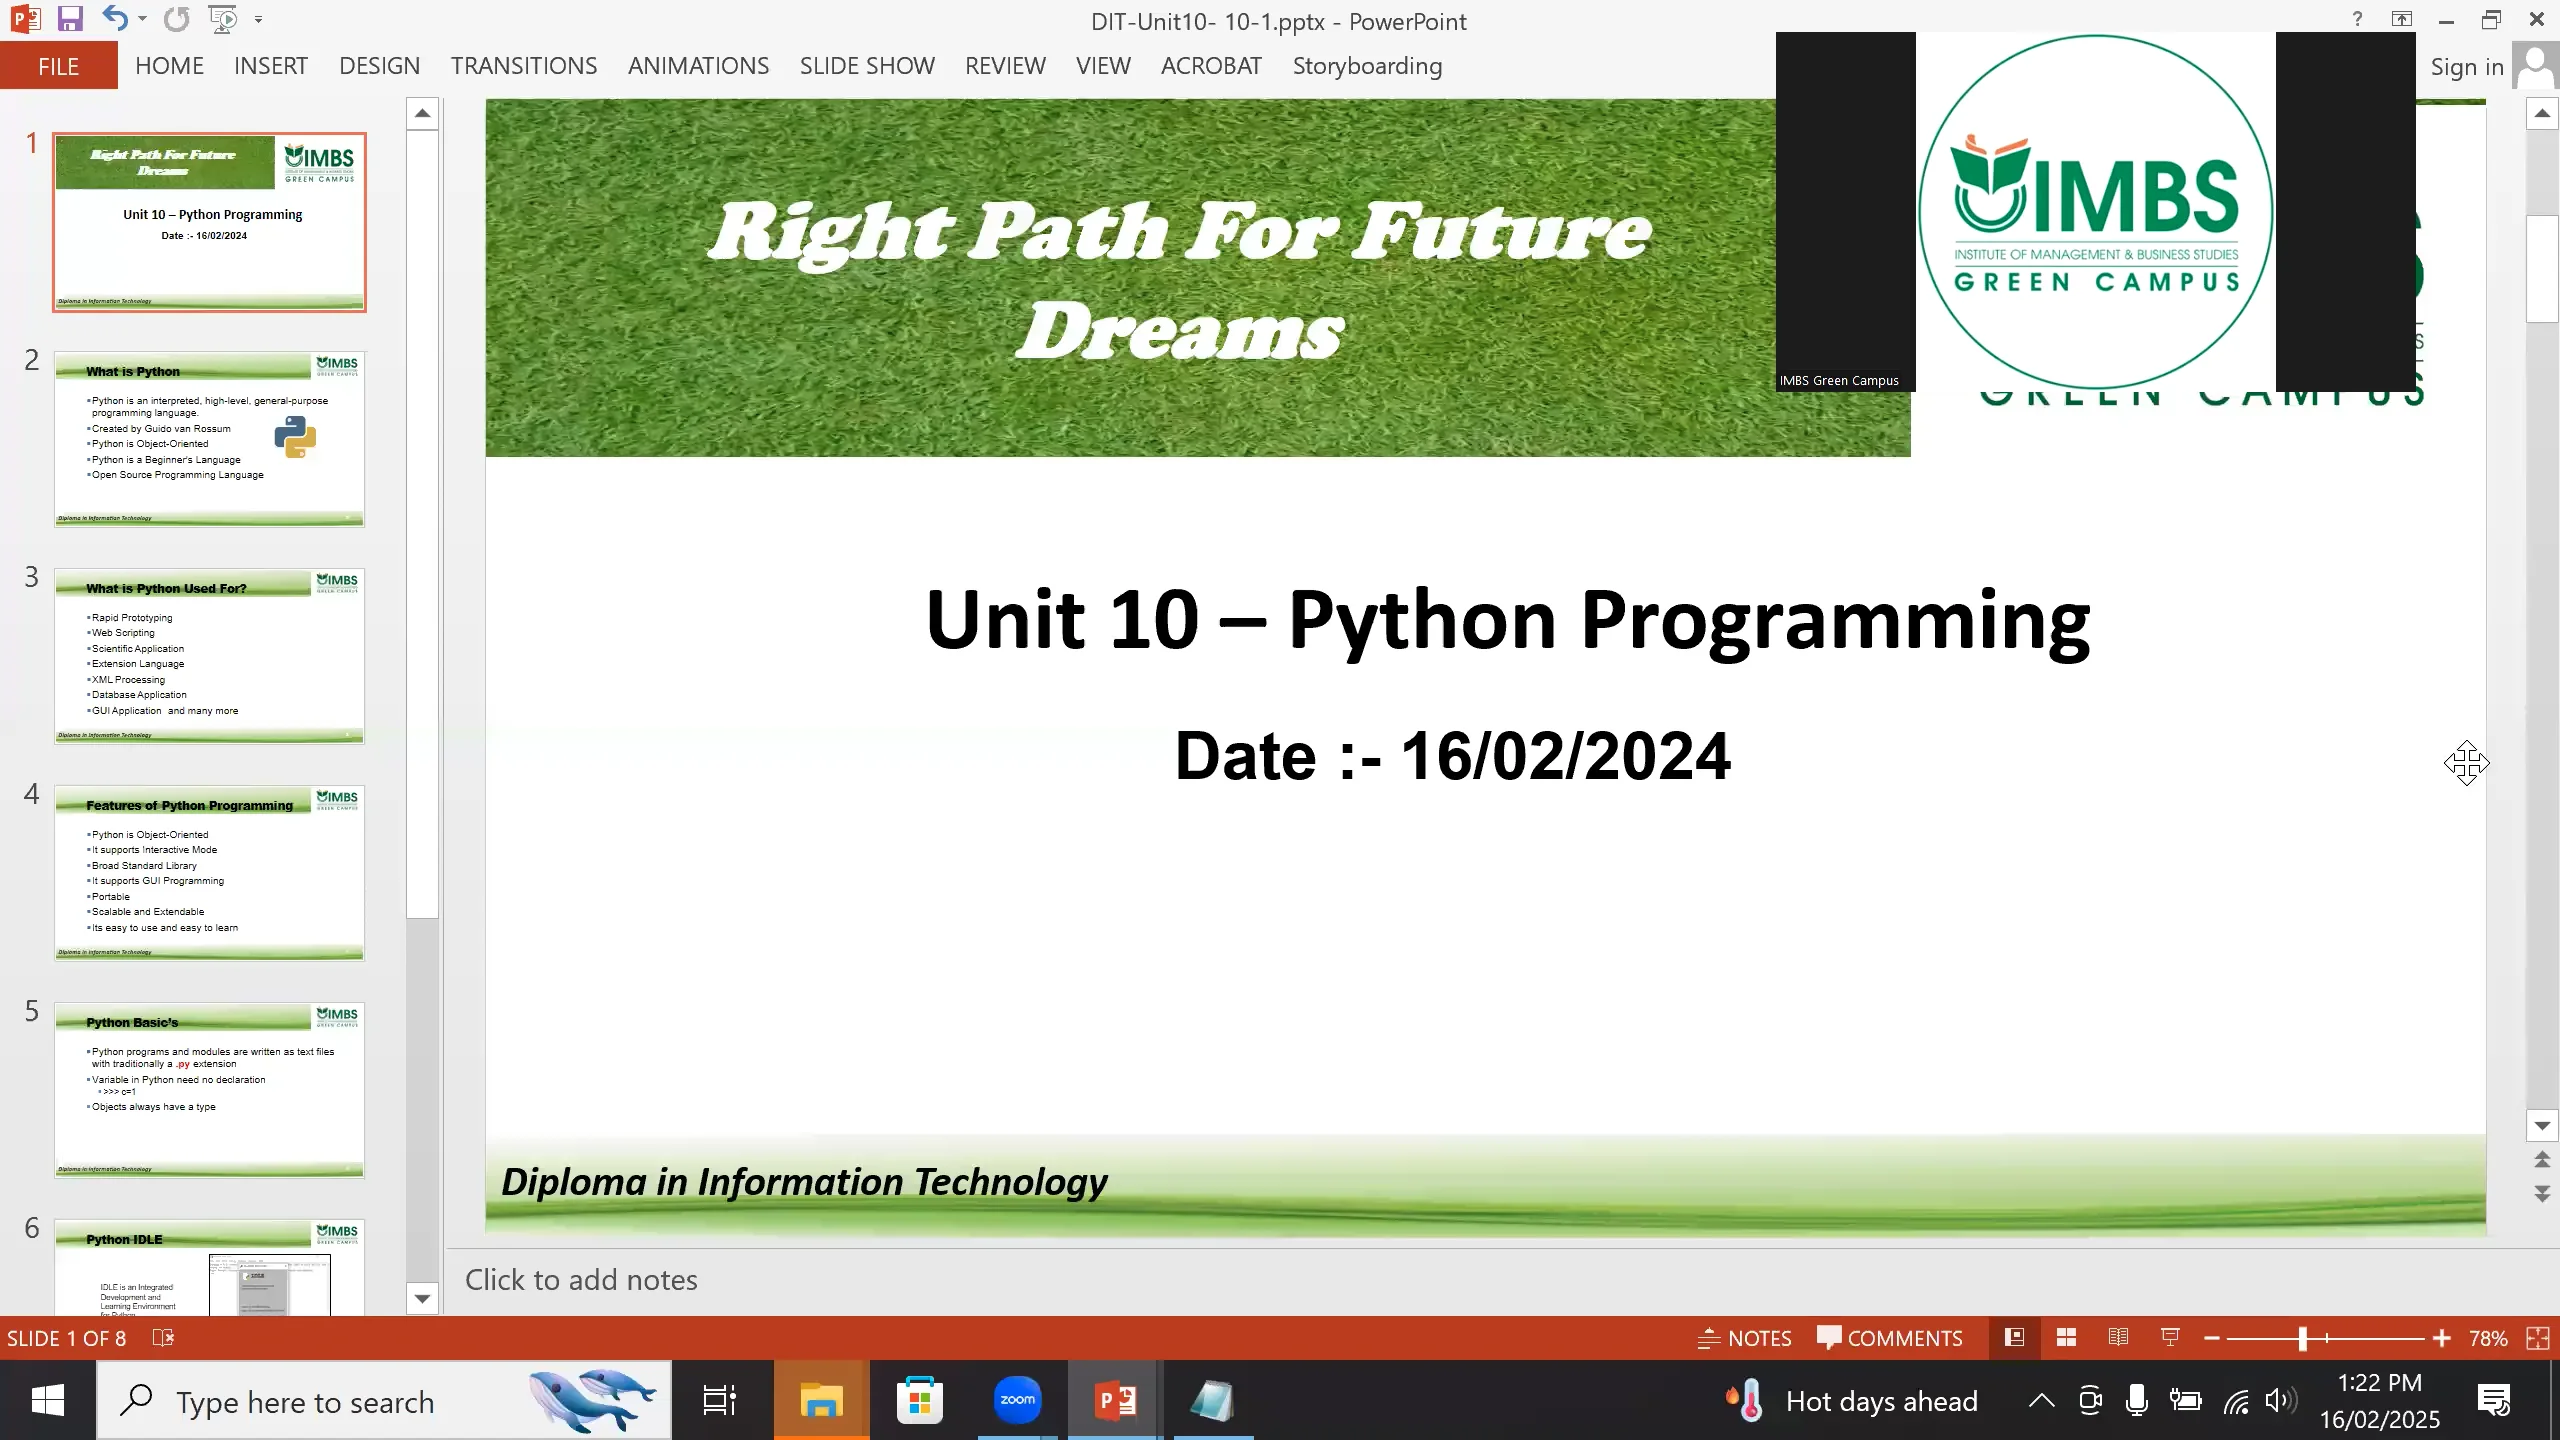Click the slide panel scroll-down arrow
Viewport: 2560px width, 1440px height.
pyautogui.click(x=422, y=1298)
